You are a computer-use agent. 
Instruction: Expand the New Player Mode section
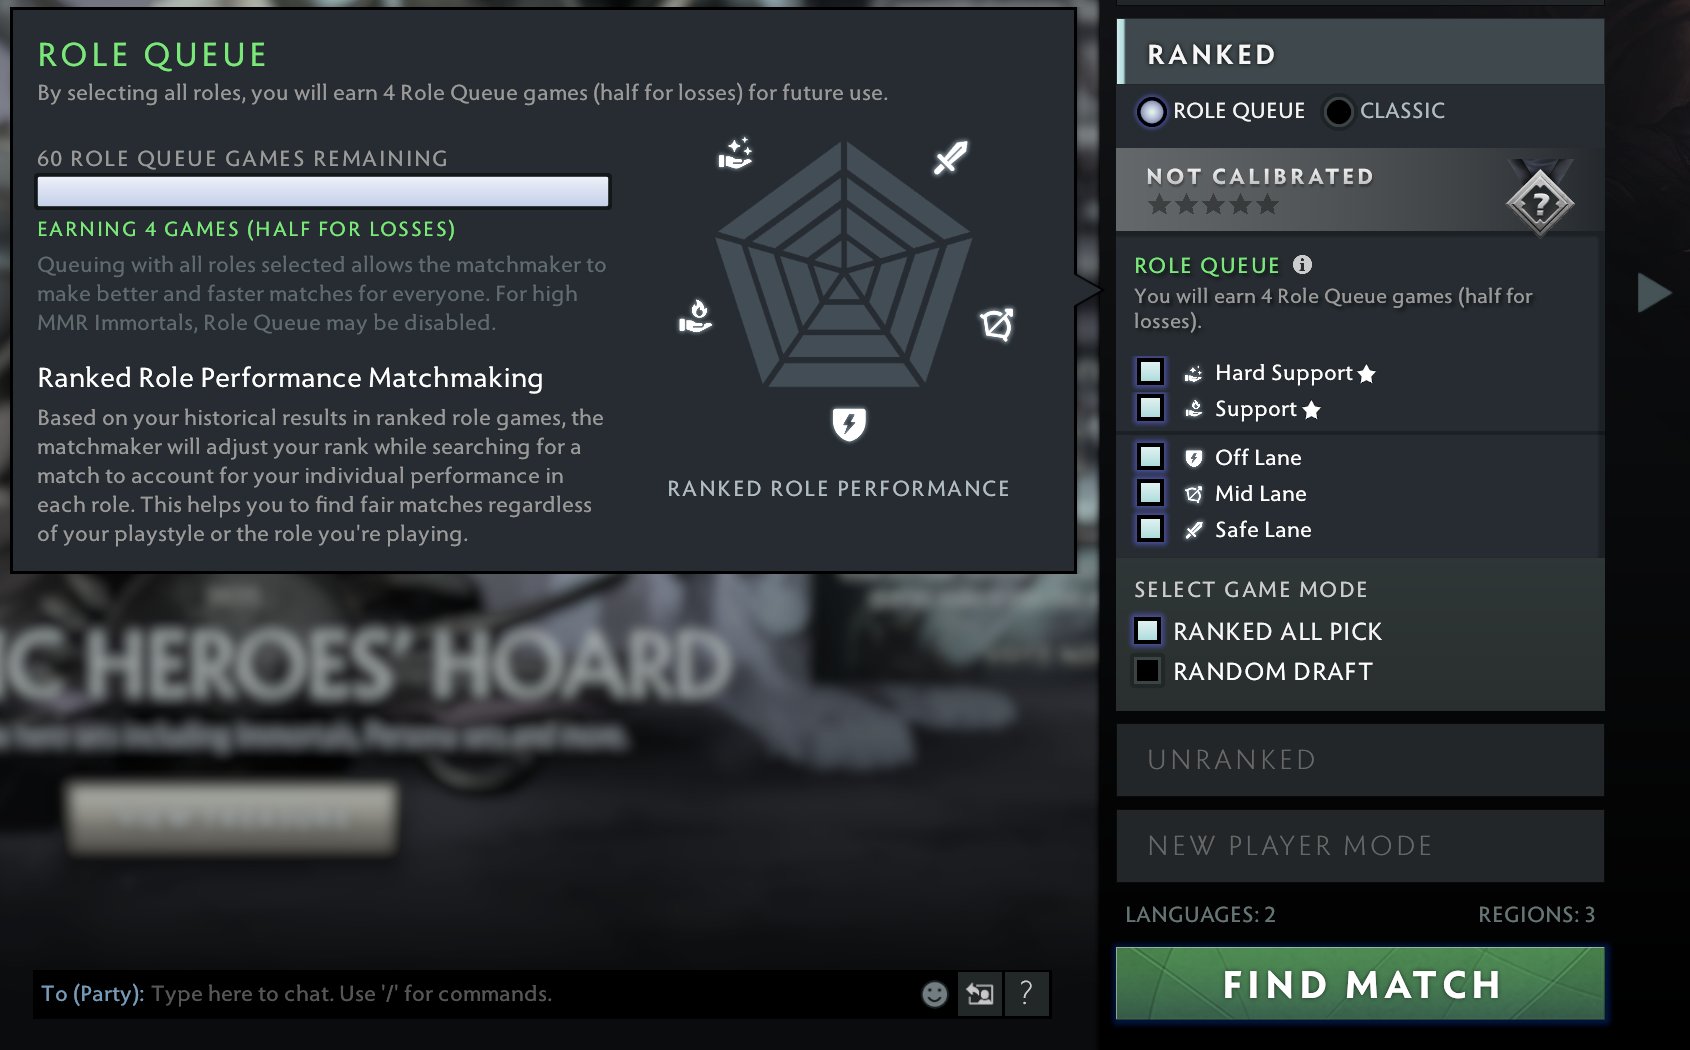[x=1360, y=846]
